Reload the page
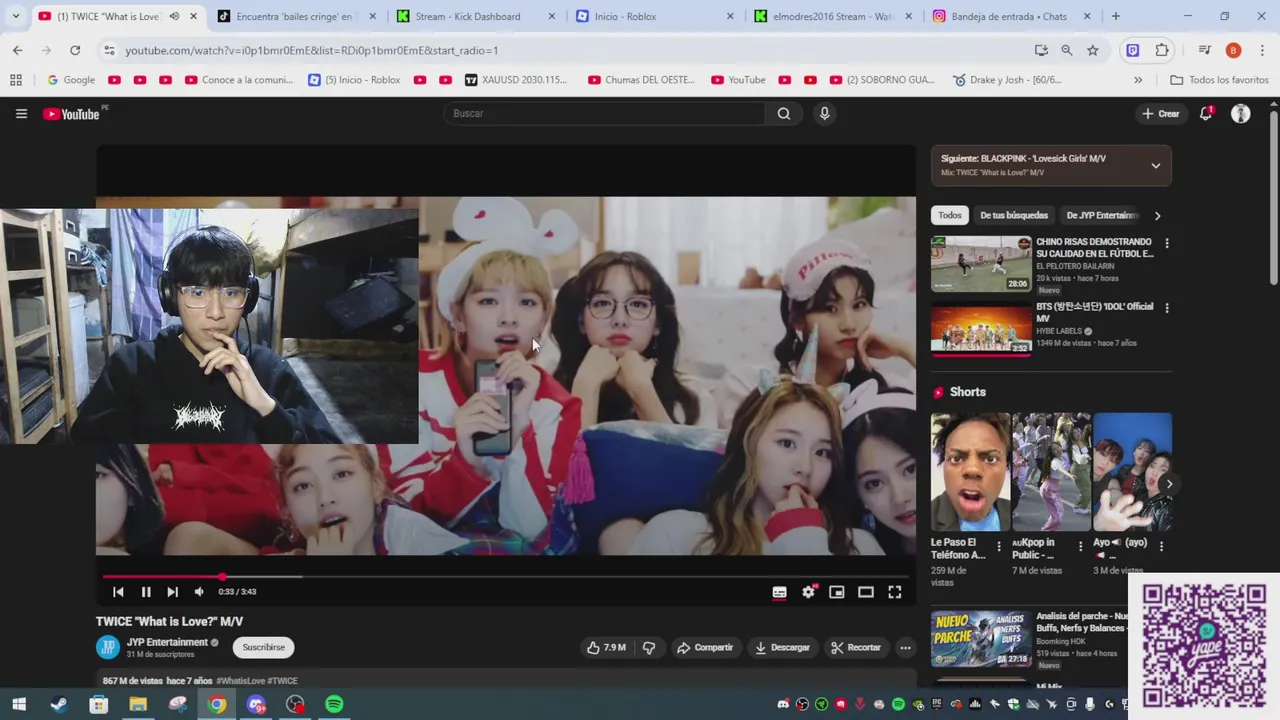 click(x=75, y=50)
